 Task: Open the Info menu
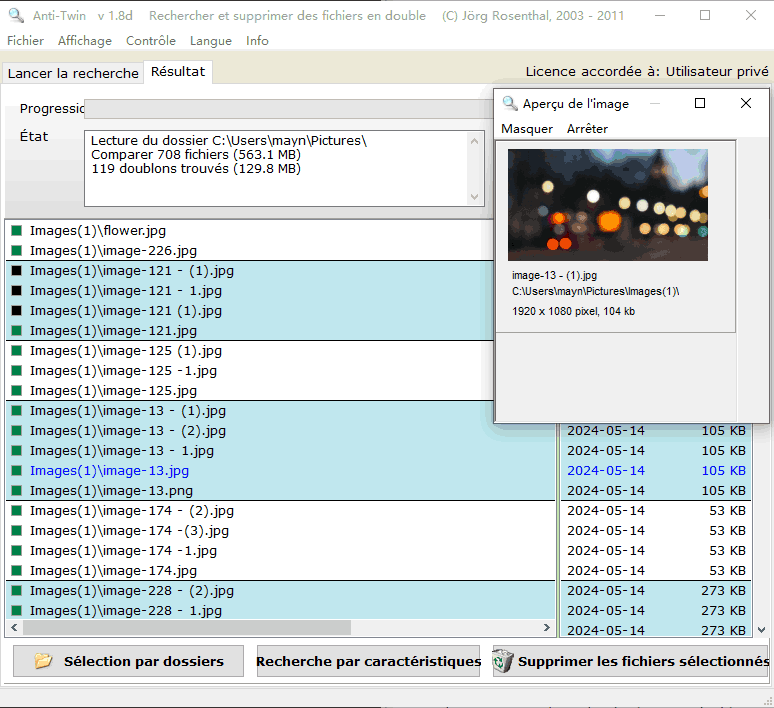[x=257, y=41]
